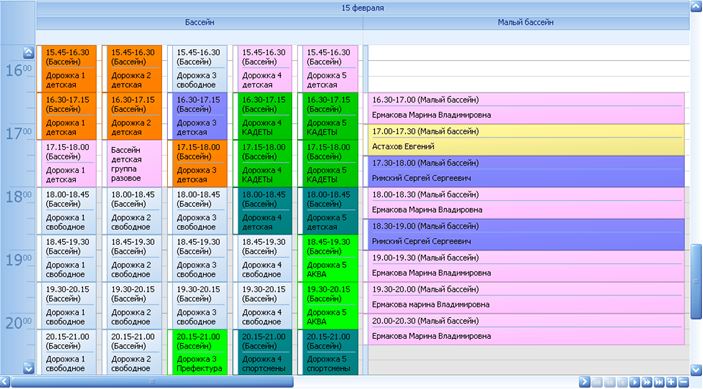Screen dimensions: 703x389
Task: Select the green Дорожка 3 Префектура 20.15-21.00 slot
Action: [199, 352]
